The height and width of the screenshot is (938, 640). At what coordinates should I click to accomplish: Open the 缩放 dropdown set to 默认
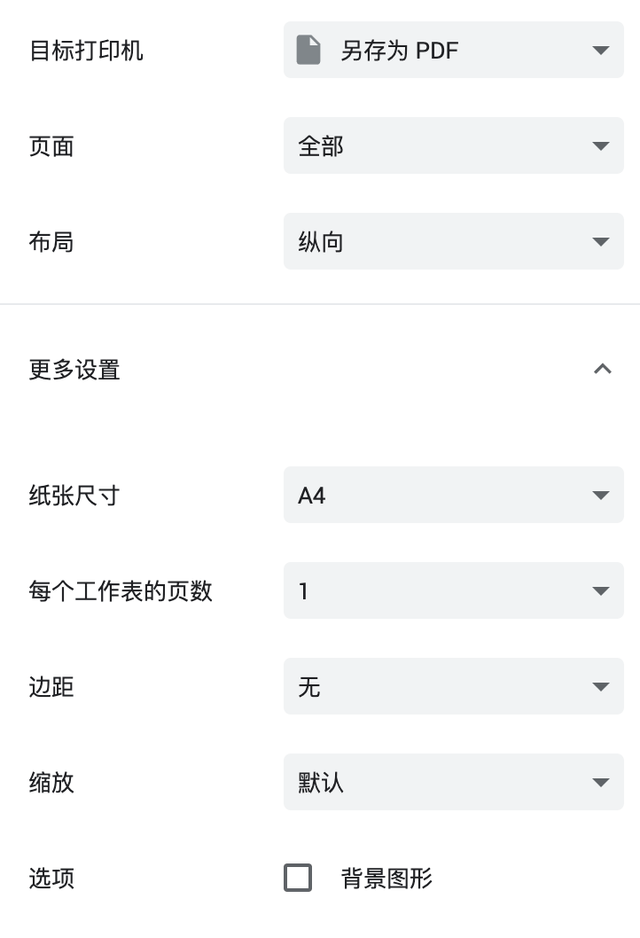point(453,782)
